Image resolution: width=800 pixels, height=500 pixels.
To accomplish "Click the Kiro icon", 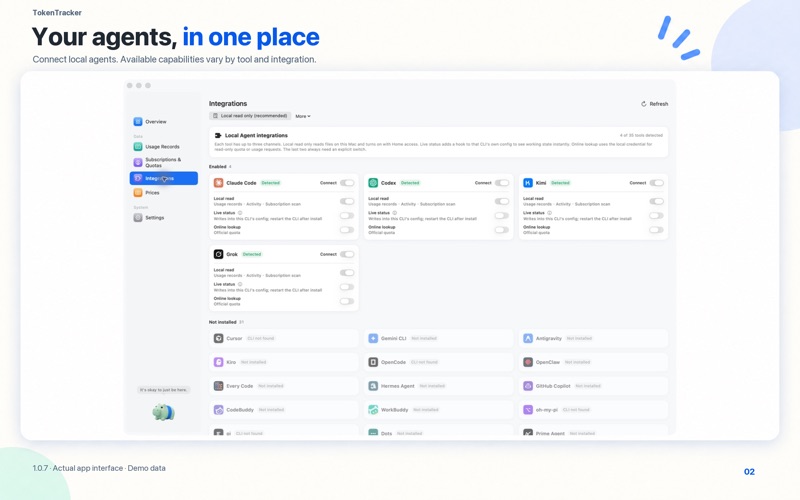I will pyautogui.click(x=218, y=362).
